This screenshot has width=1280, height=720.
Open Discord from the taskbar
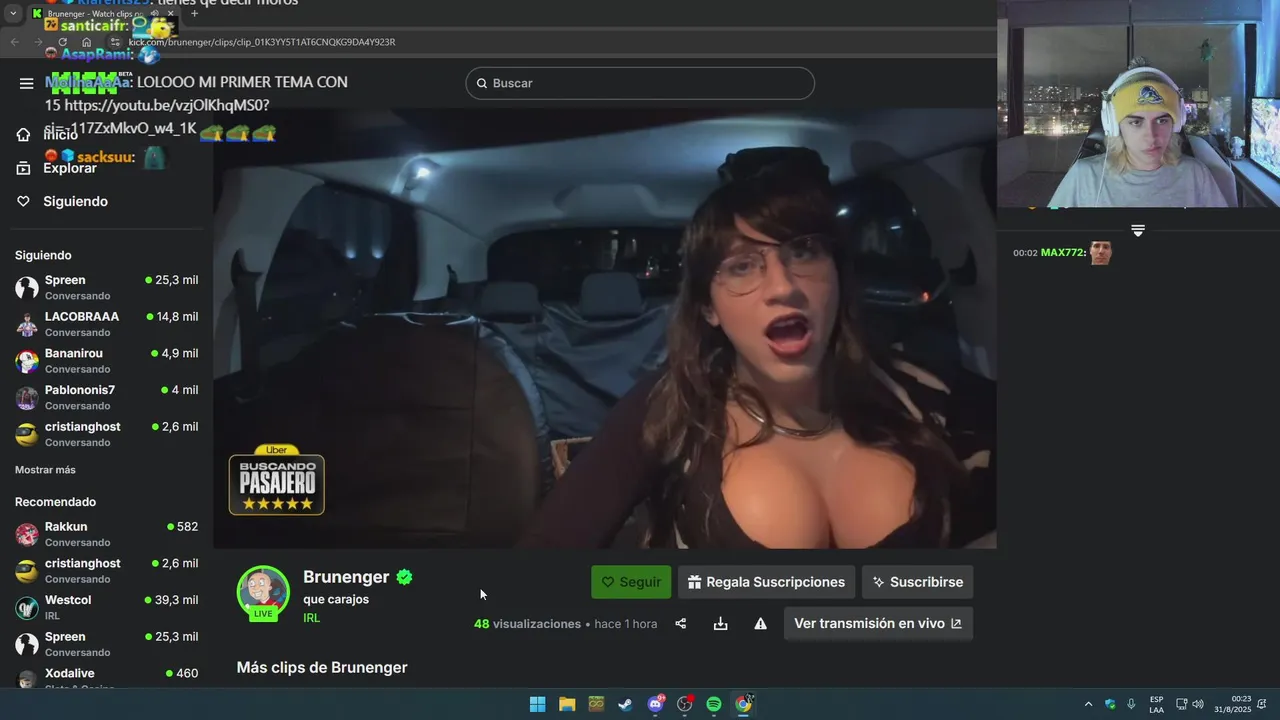click(x=655, y=704)
